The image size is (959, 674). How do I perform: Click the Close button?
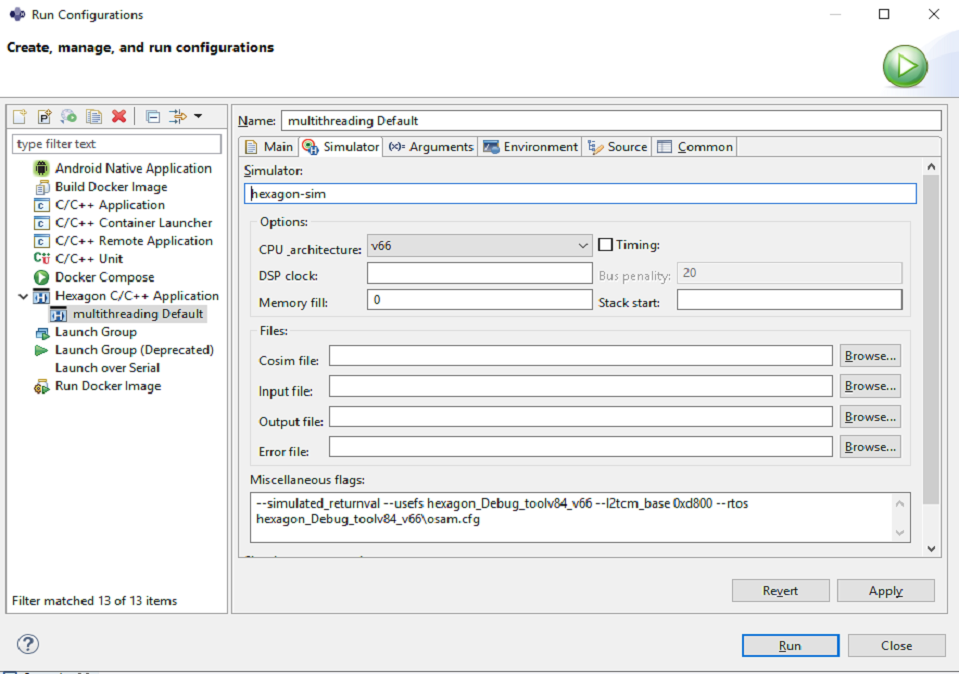click(x=897, y=646)
